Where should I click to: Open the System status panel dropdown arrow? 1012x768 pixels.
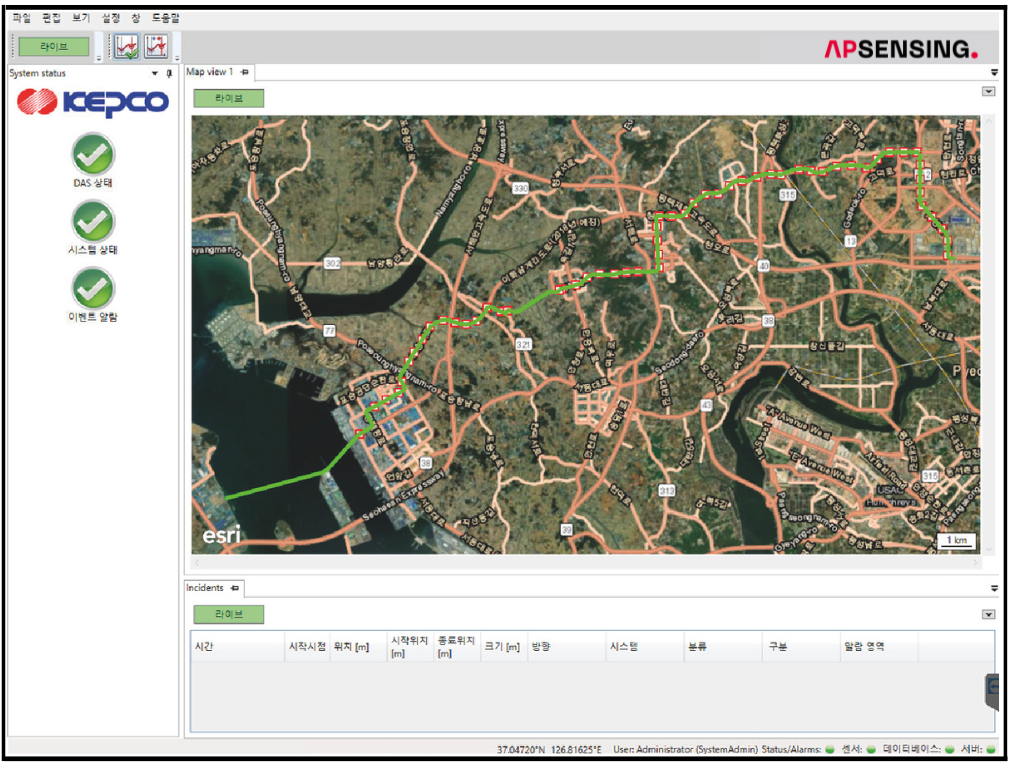154,74
